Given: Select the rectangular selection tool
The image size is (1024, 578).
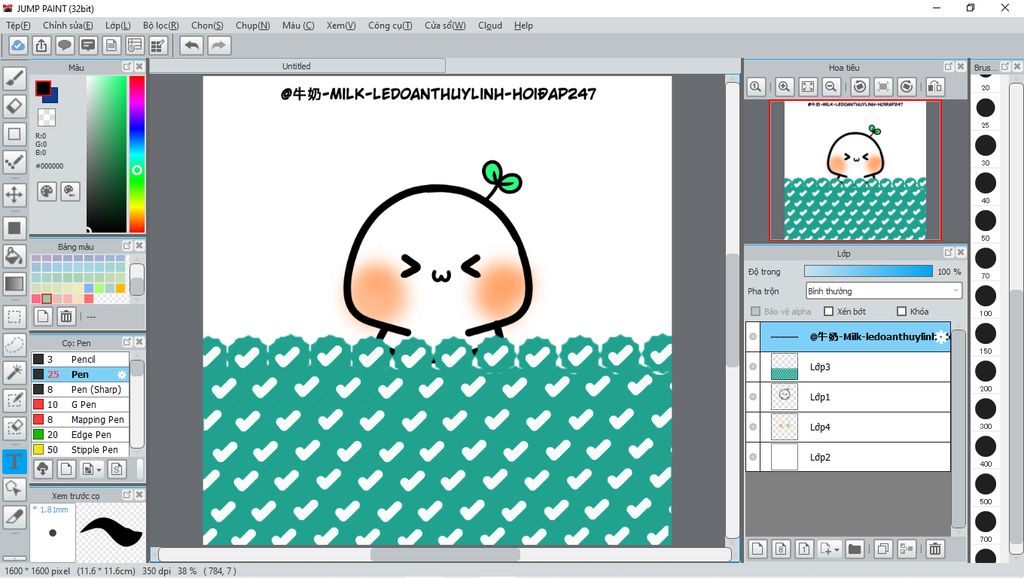Looking at the screenshot, I should (x=14, y=317).
